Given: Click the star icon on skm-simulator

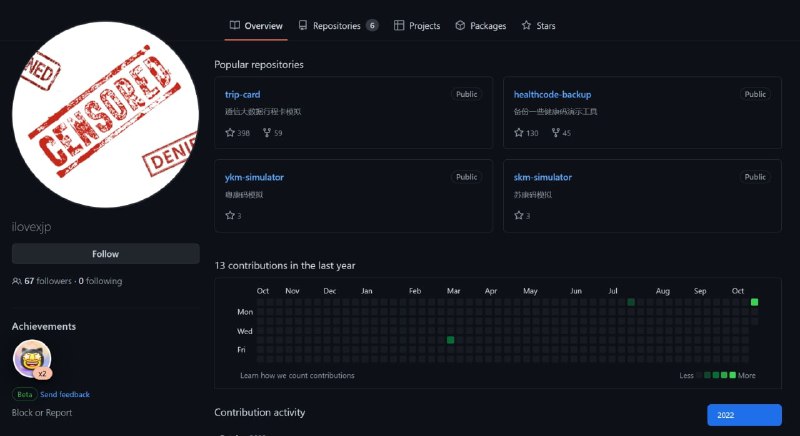Looking at the screenshot, I should (x=519, y=215).
